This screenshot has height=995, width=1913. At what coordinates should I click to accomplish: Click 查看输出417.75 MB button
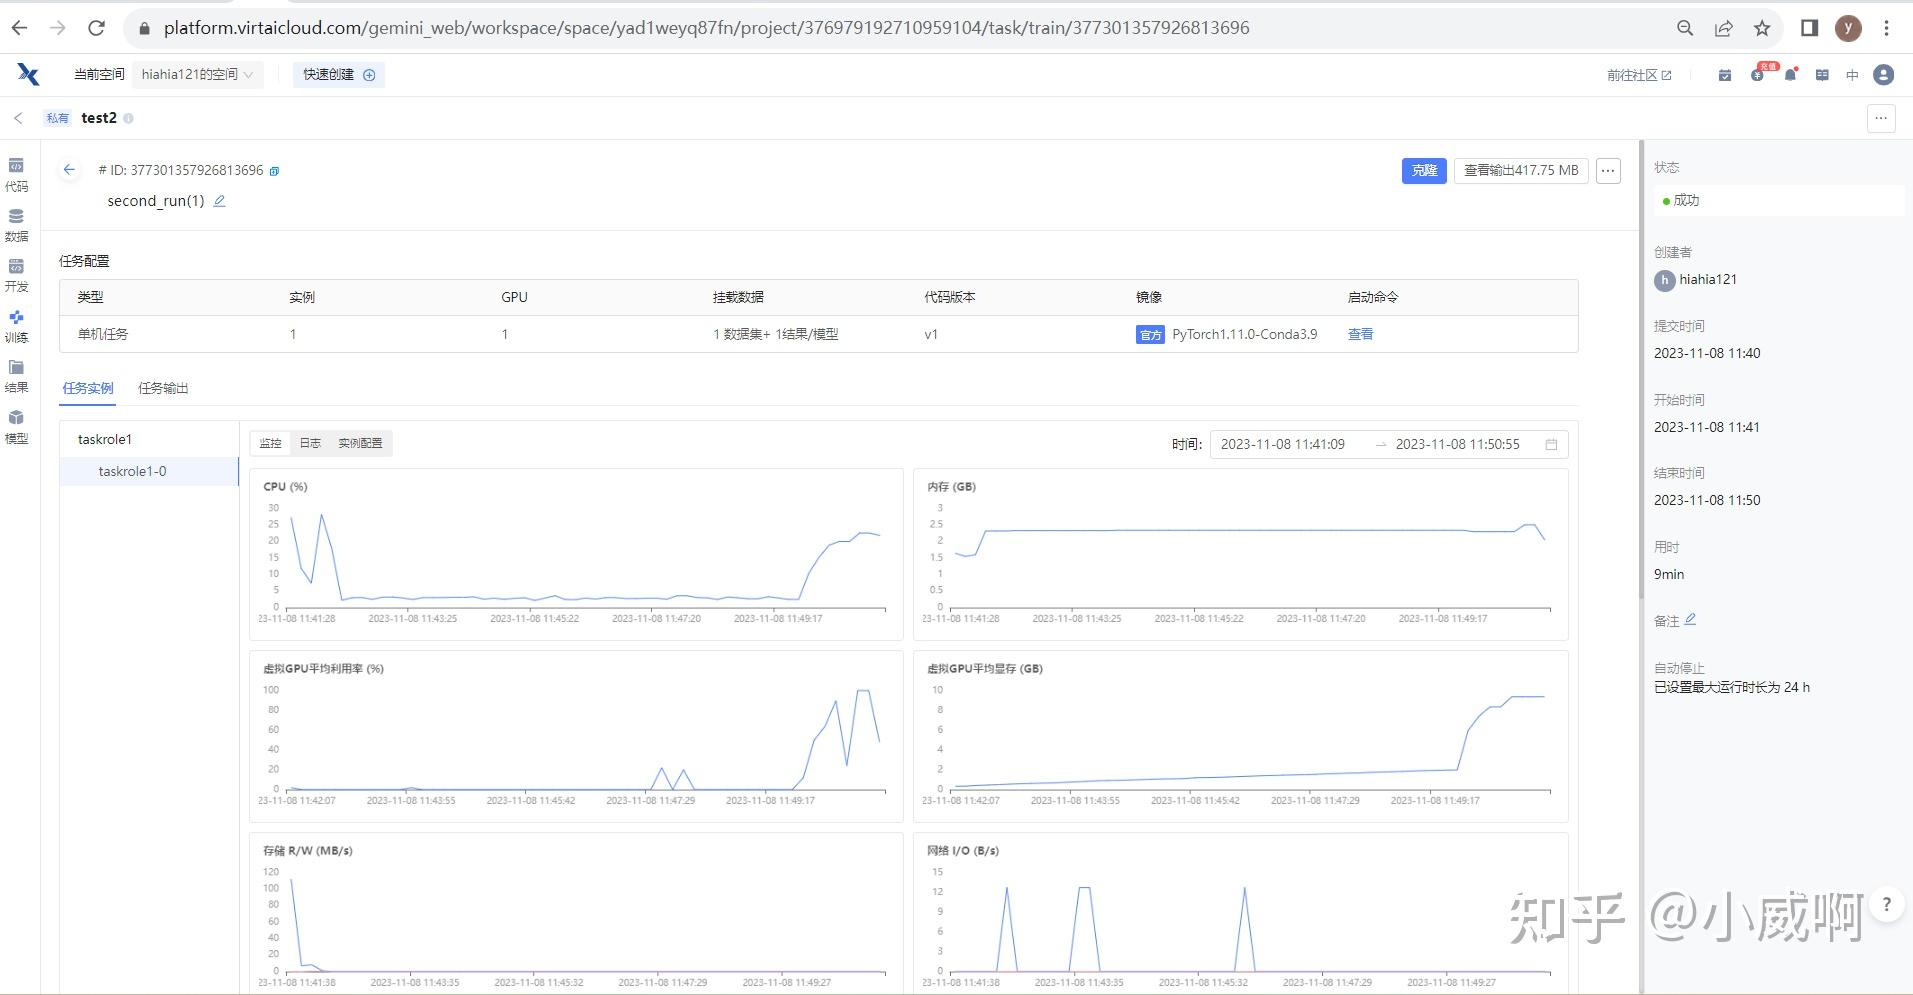pos(1521,171)
